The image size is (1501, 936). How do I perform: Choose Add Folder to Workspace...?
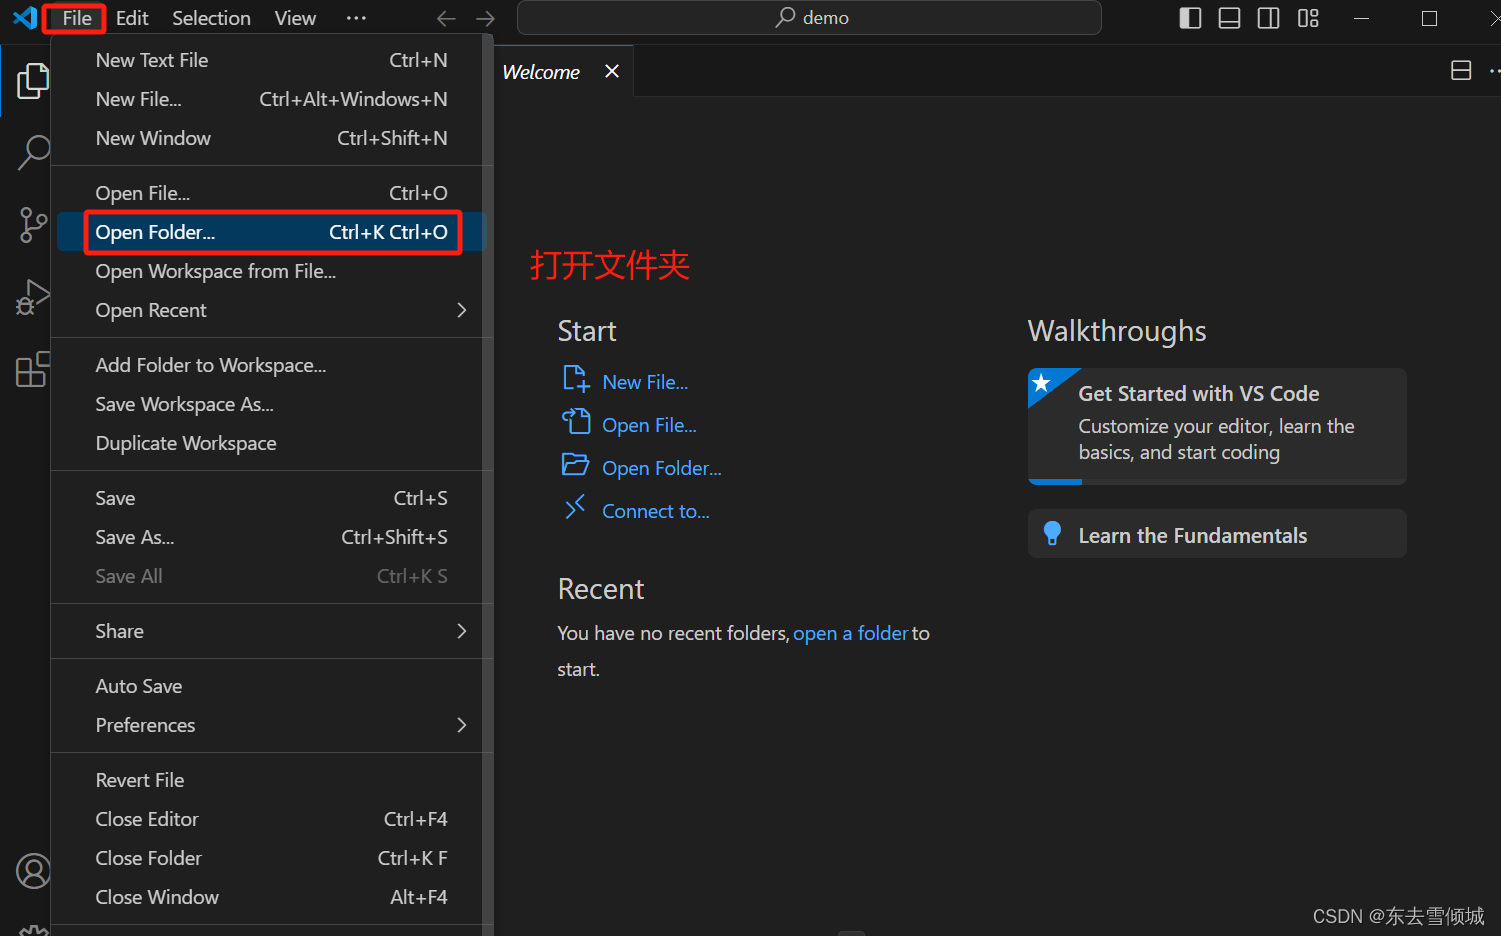(x=271, y=365)
